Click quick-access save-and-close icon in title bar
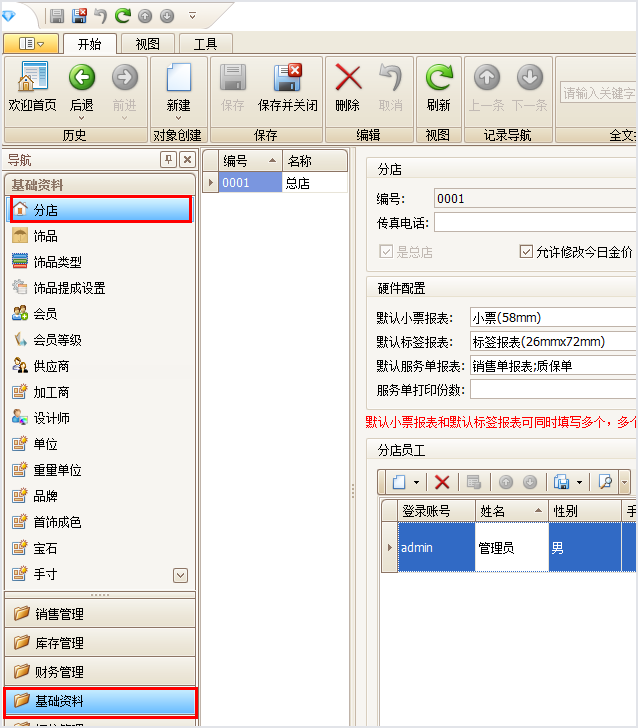Viewport: 638px width, 728px height. coord(79,16)
